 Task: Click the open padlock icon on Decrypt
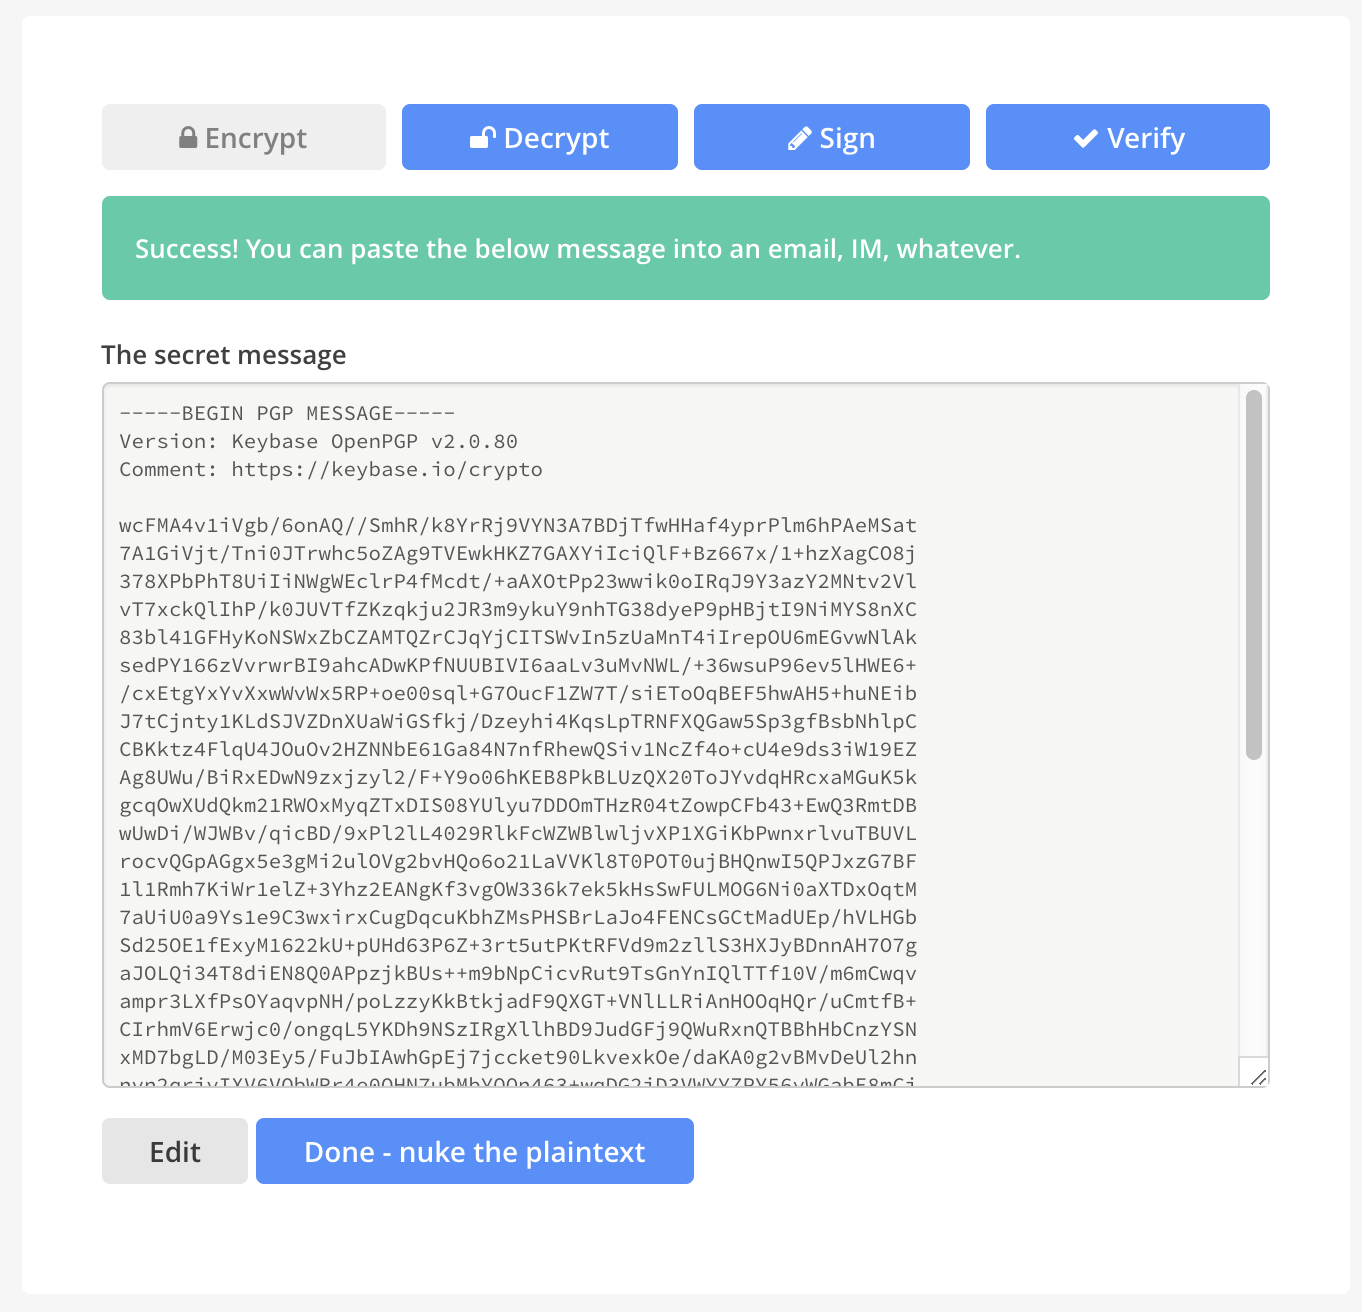pos(484,137)
